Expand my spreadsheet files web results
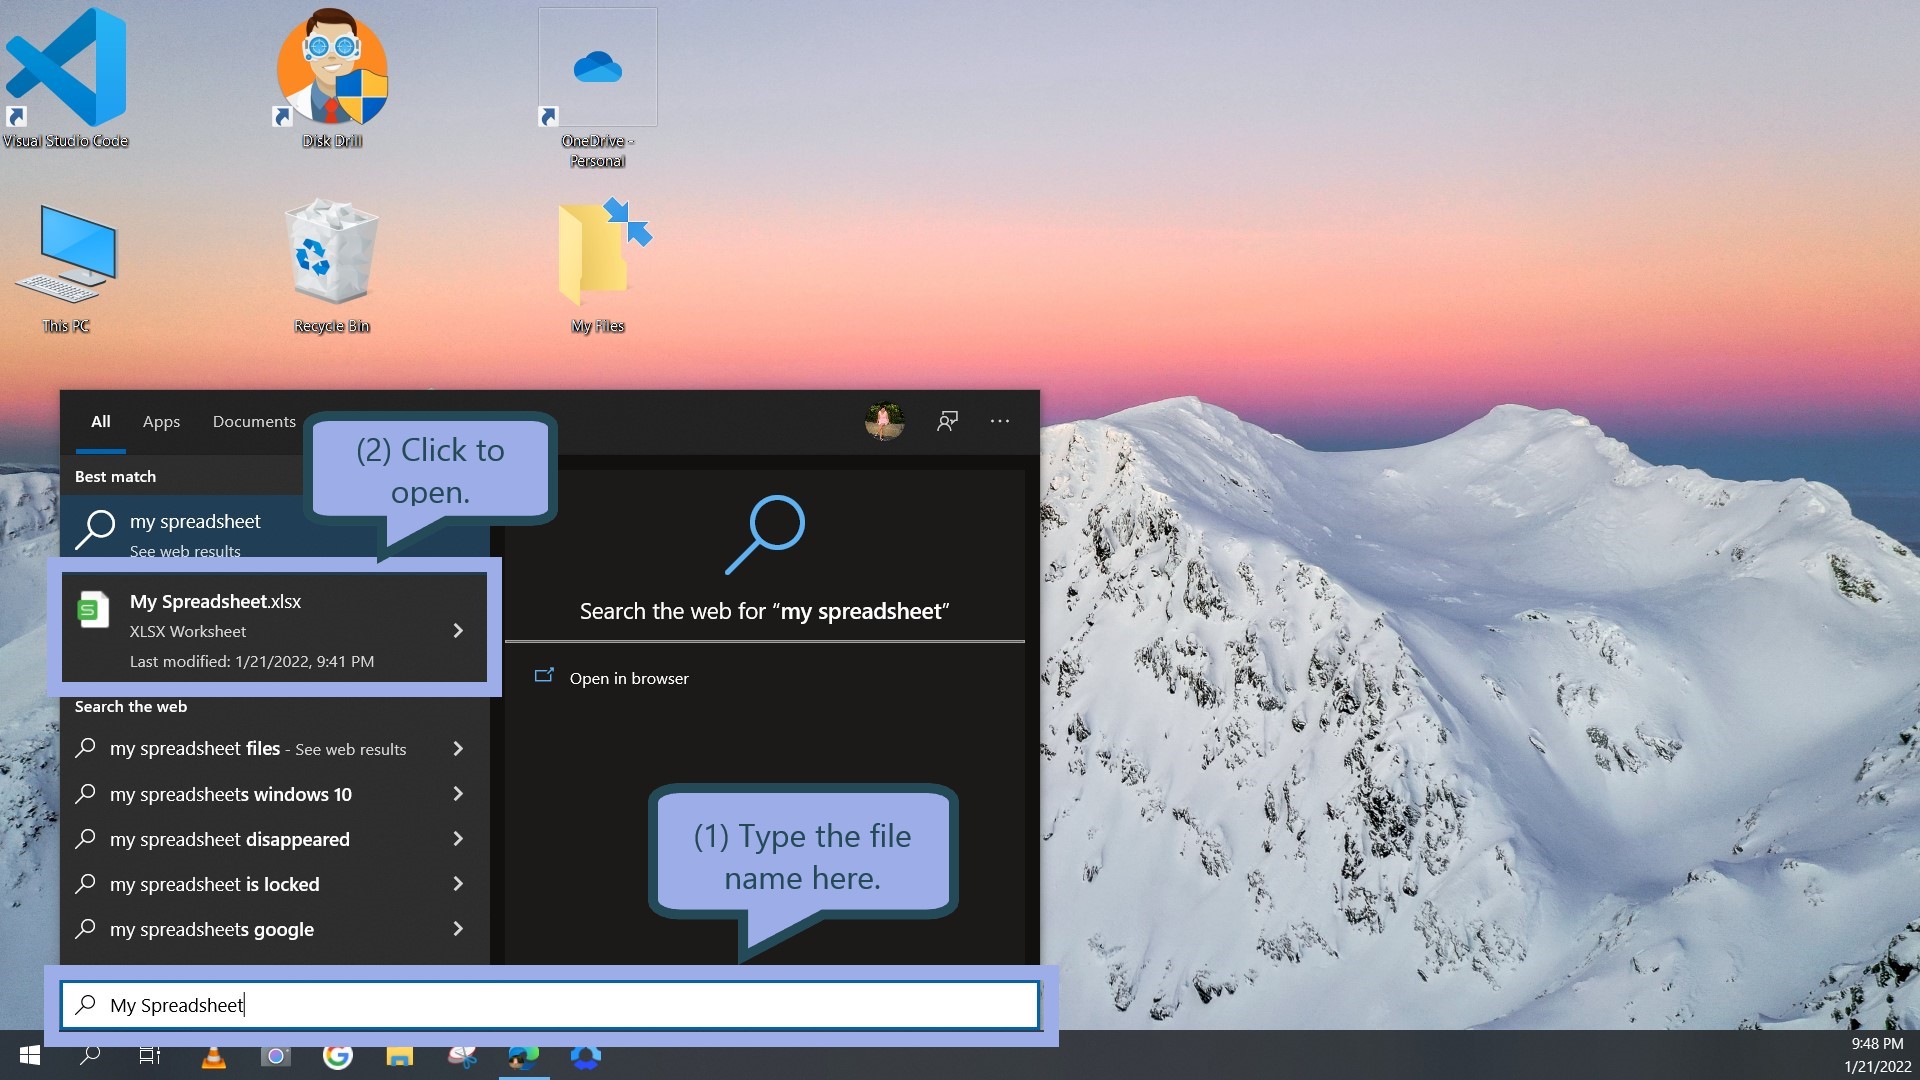The width and height of the screenshot is (1920, 1080). [x=458, y=746]
